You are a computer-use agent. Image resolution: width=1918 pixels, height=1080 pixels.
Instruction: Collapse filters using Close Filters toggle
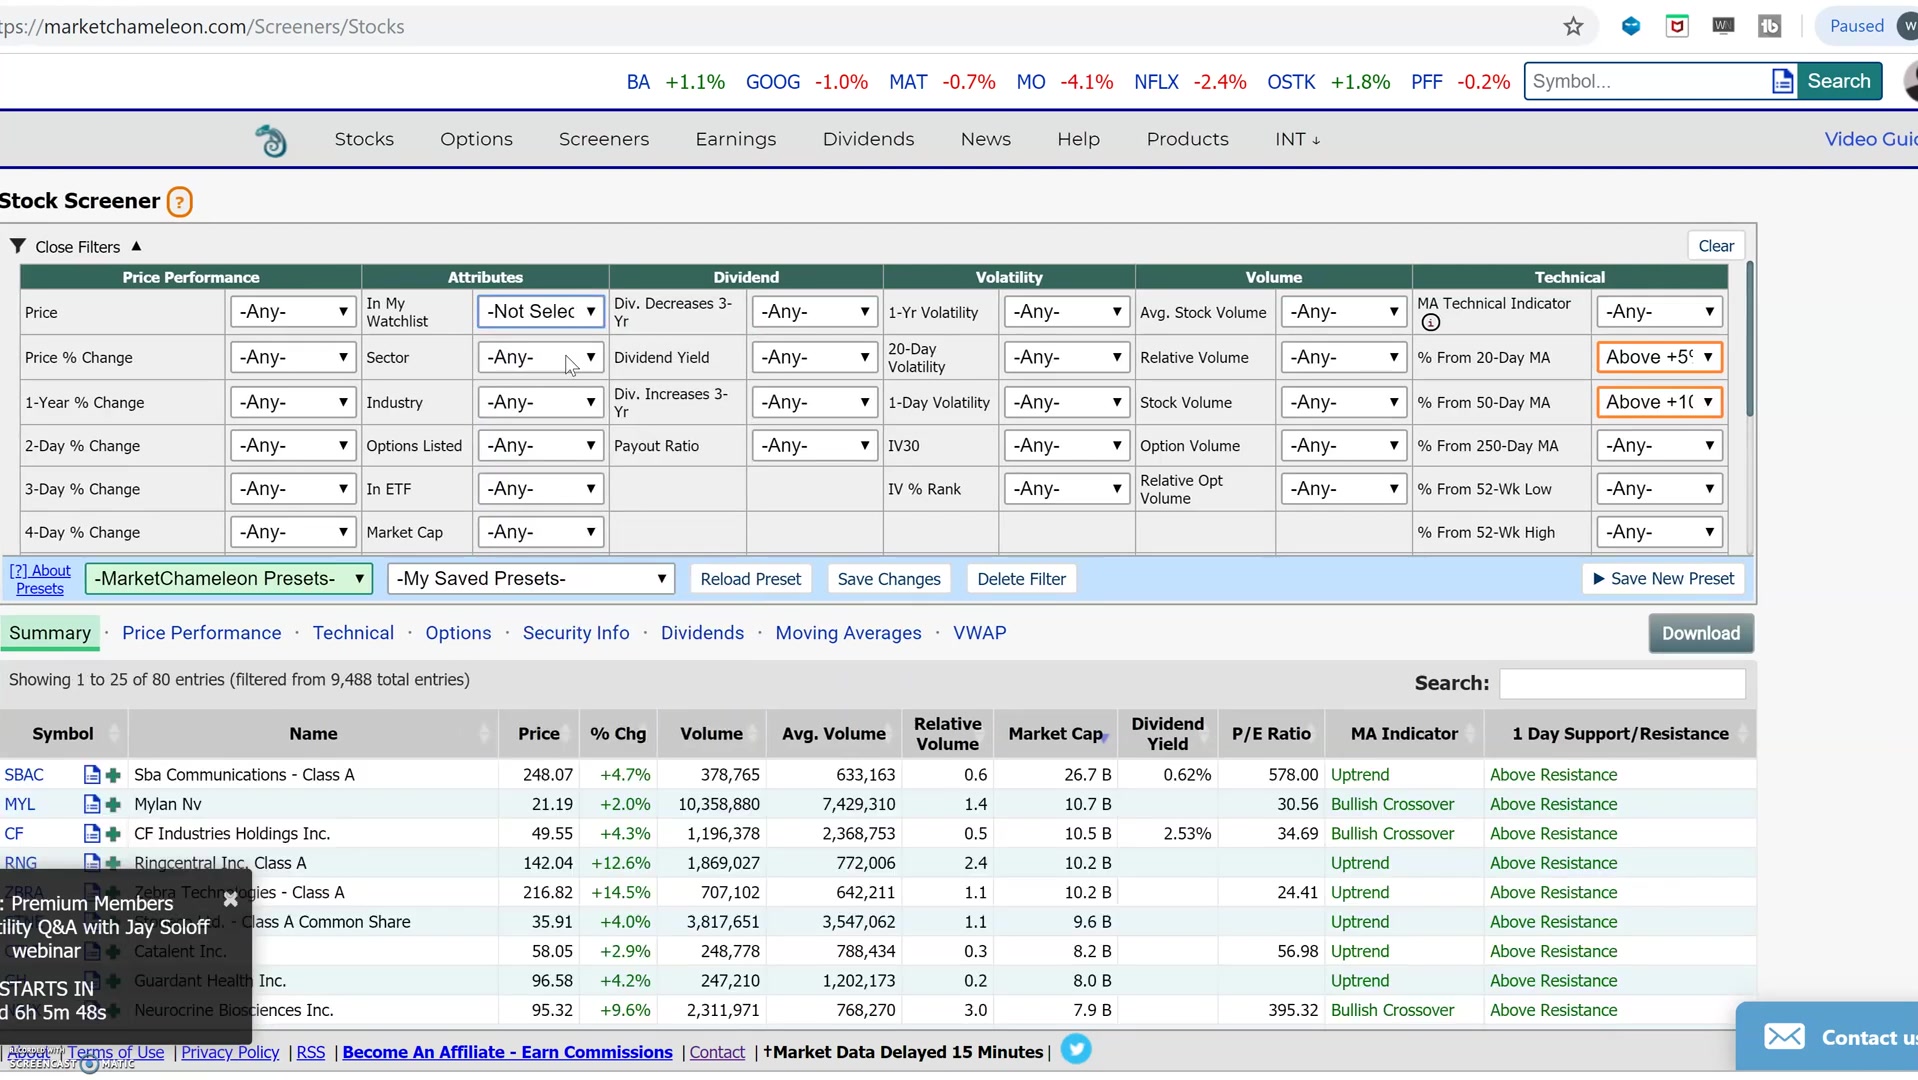pos(77,247)
